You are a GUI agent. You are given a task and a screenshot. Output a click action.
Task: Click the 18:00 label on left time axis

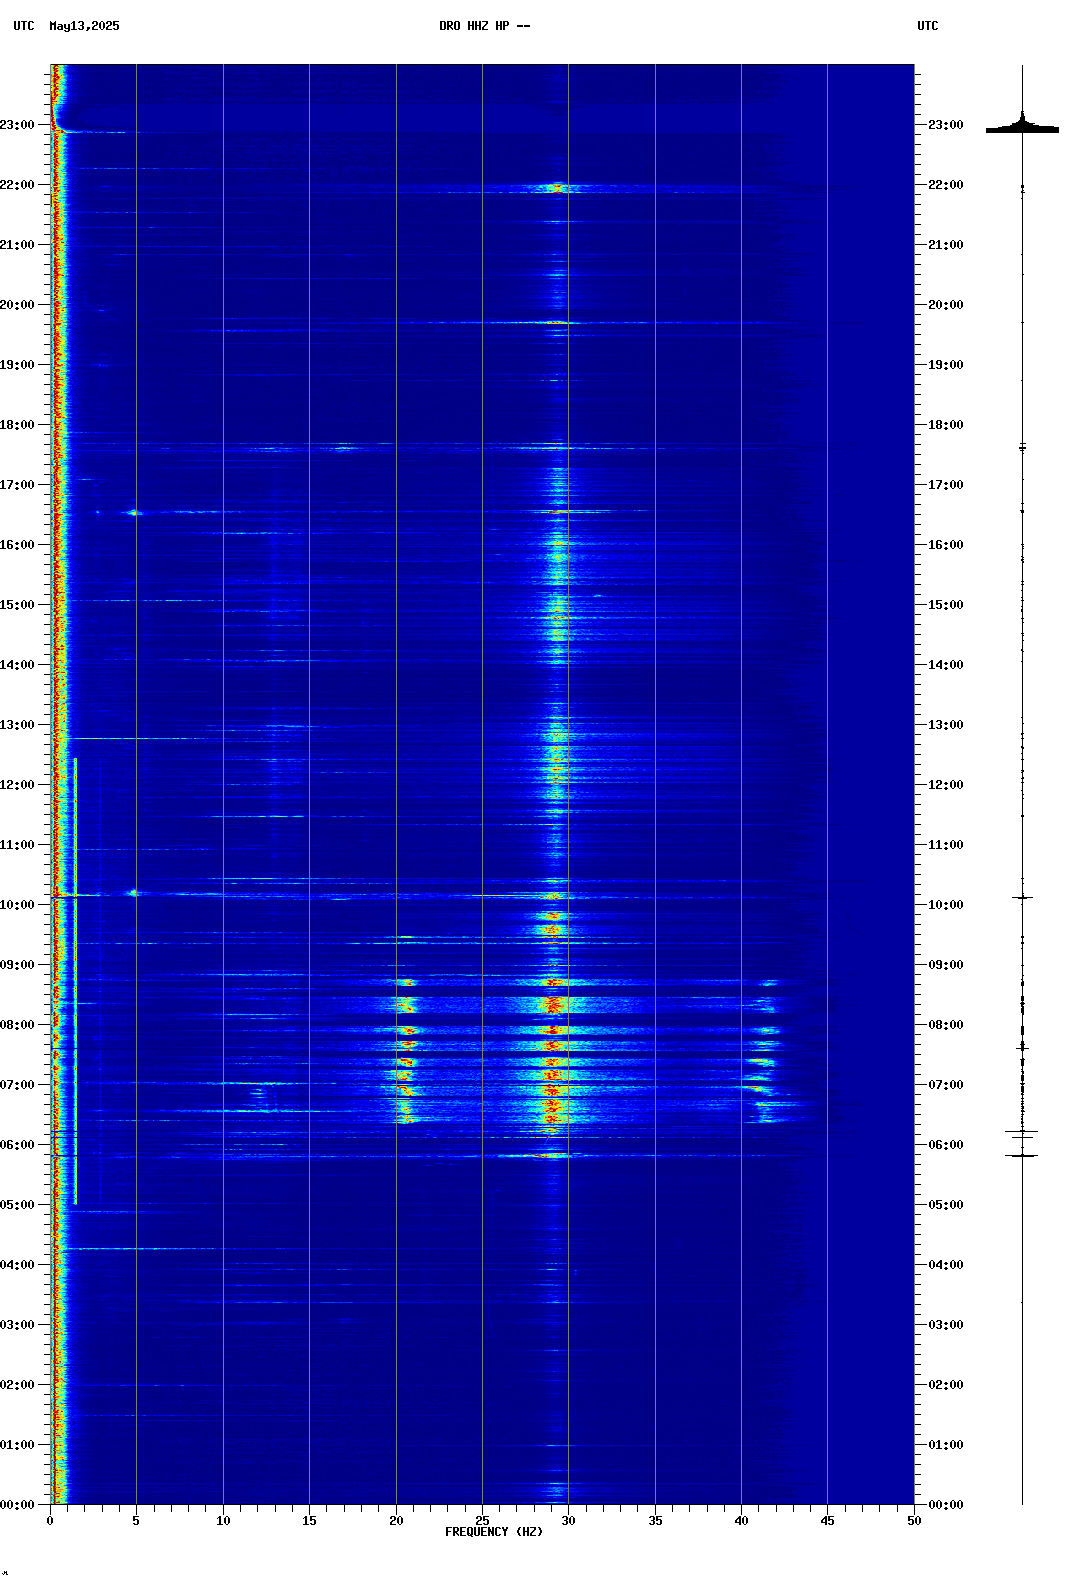pos(17,425)
